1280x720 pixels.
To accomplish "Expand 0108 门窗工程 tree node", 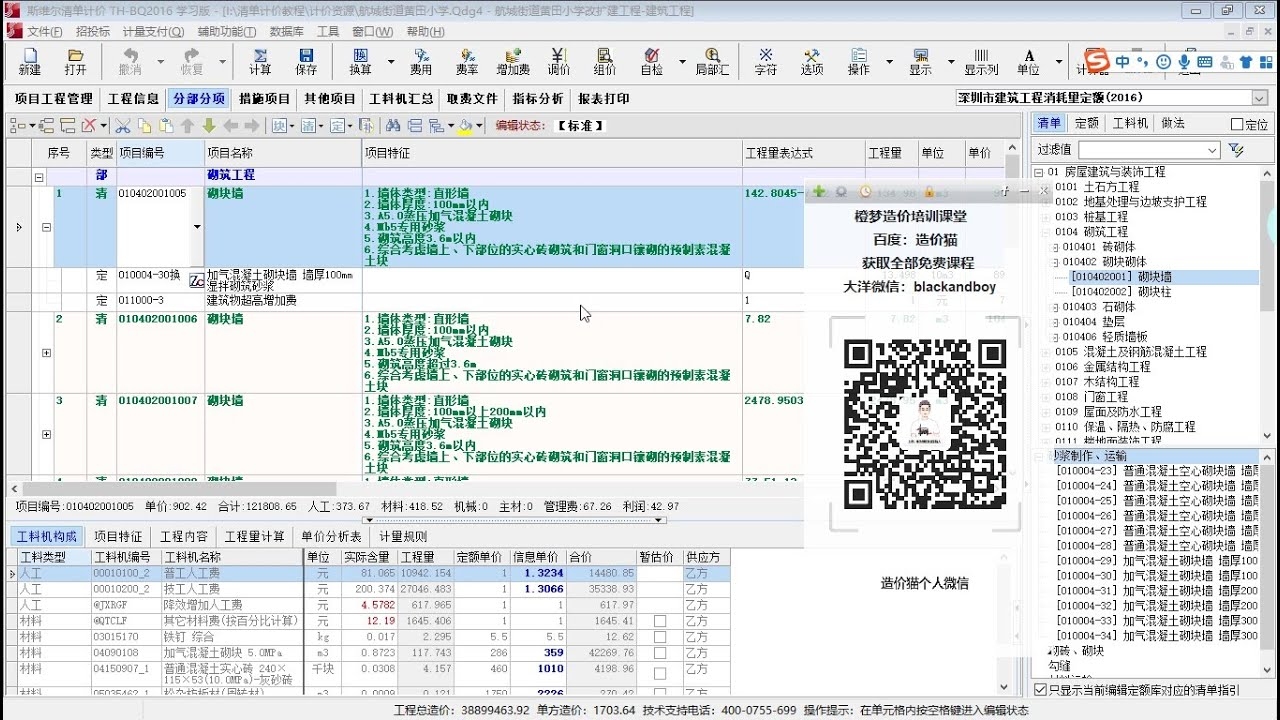I will click(x=1046, y=397).
